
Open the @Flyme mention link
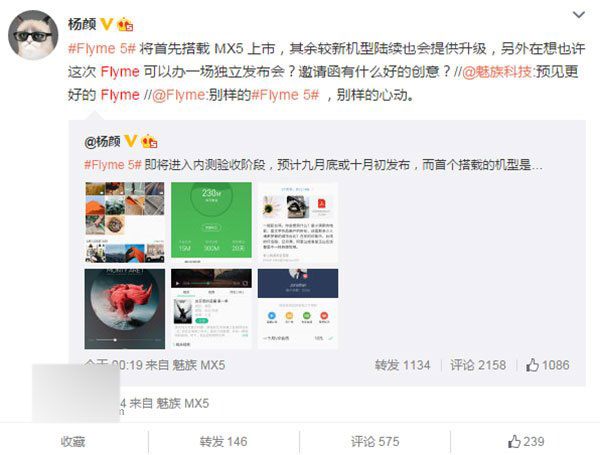click(178, 95)
